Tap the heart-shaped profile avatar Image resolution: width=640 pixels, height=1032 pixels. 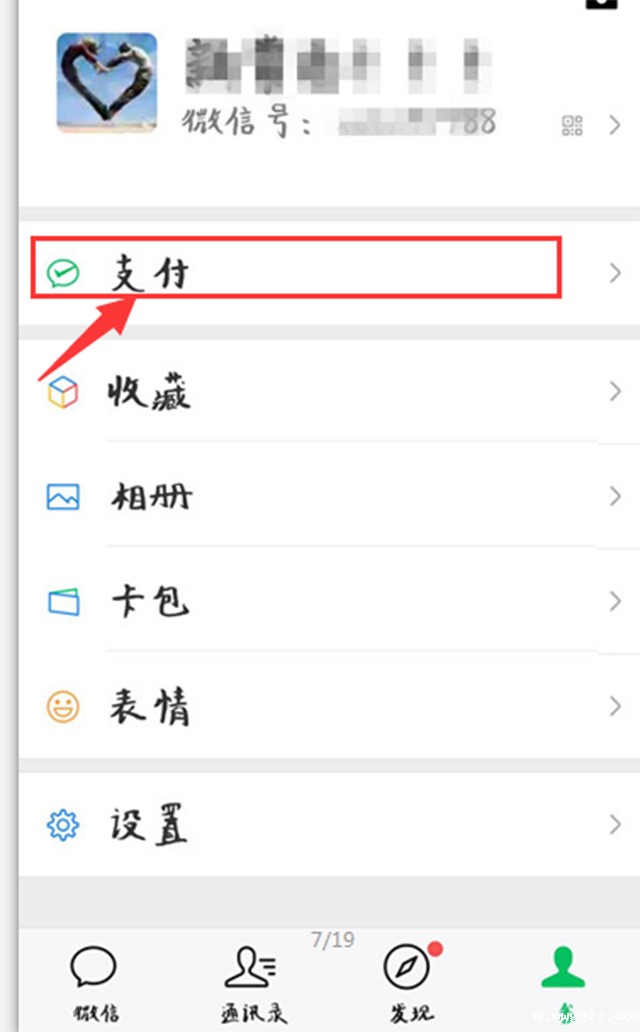(107, 83)
